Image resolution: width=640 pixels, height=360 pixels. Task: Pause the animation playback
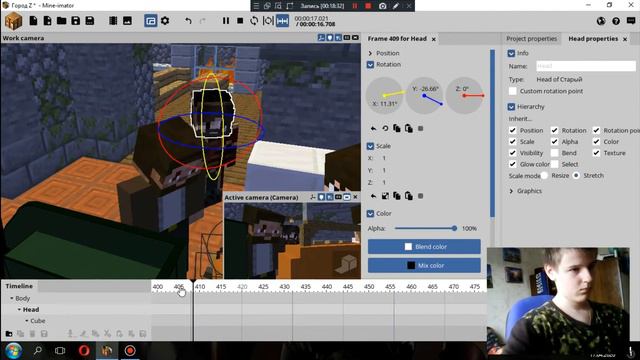[226, 20]
